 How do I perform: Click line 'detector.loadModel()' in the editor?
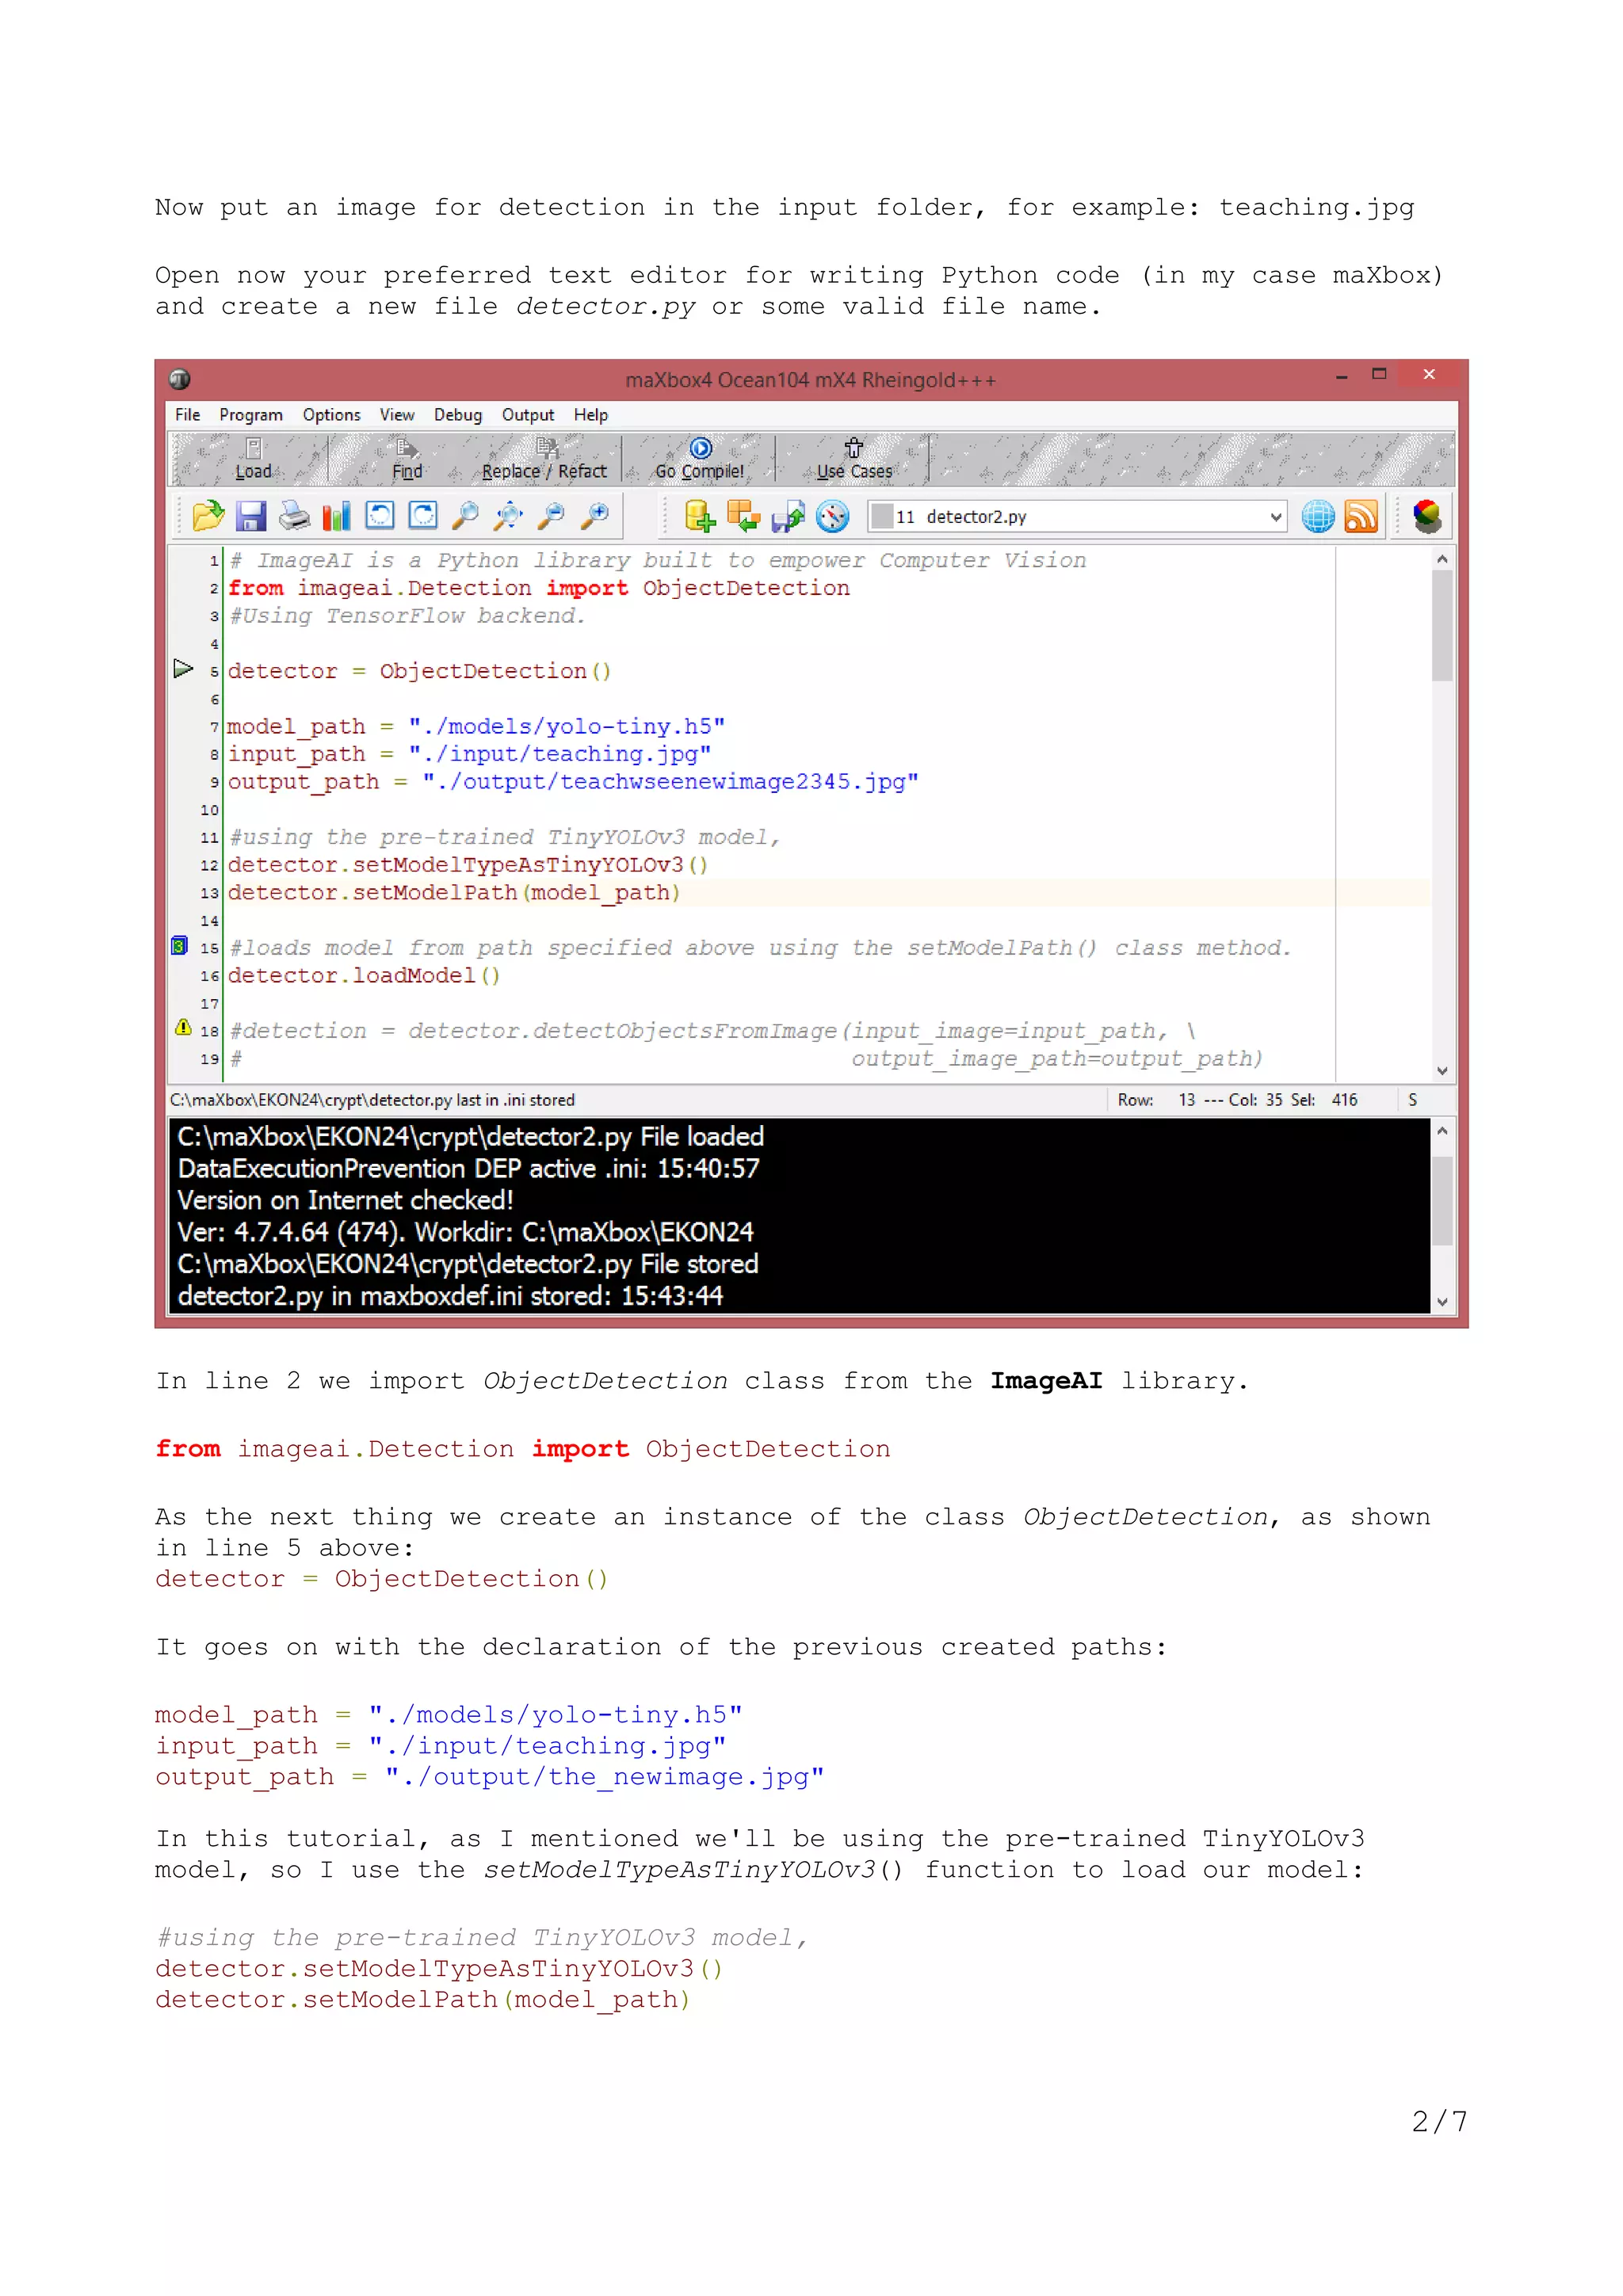pyautogui.click(x=364, y=975)
